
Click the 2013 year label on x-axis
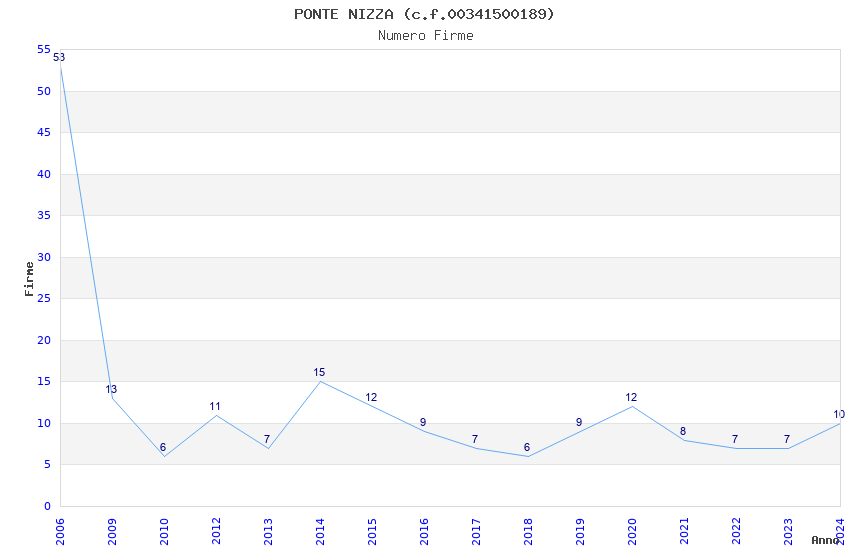[268, 531]
